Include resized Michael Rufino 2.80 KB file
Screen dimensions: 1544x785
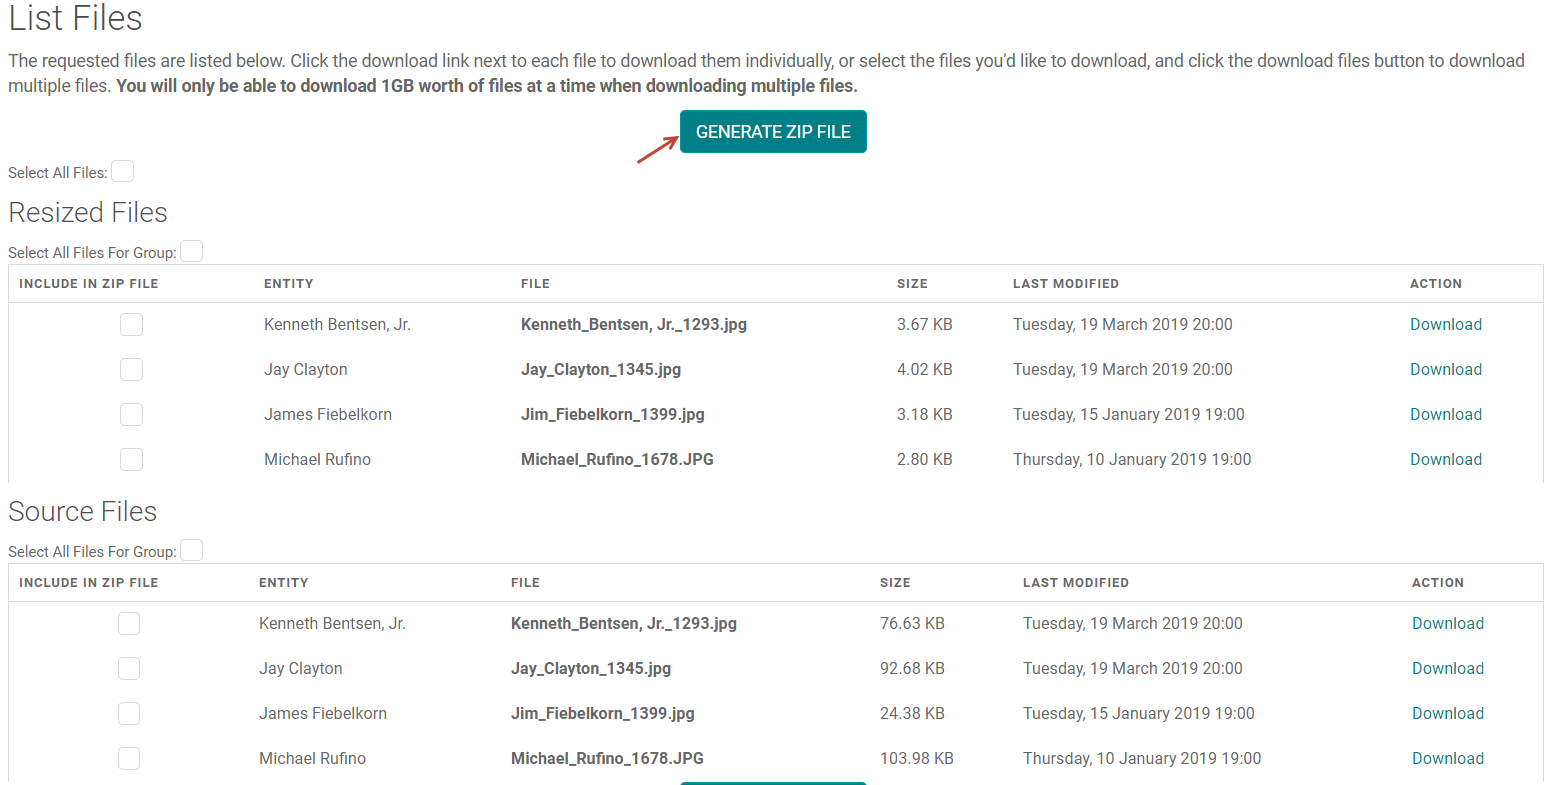coord(131,460)
